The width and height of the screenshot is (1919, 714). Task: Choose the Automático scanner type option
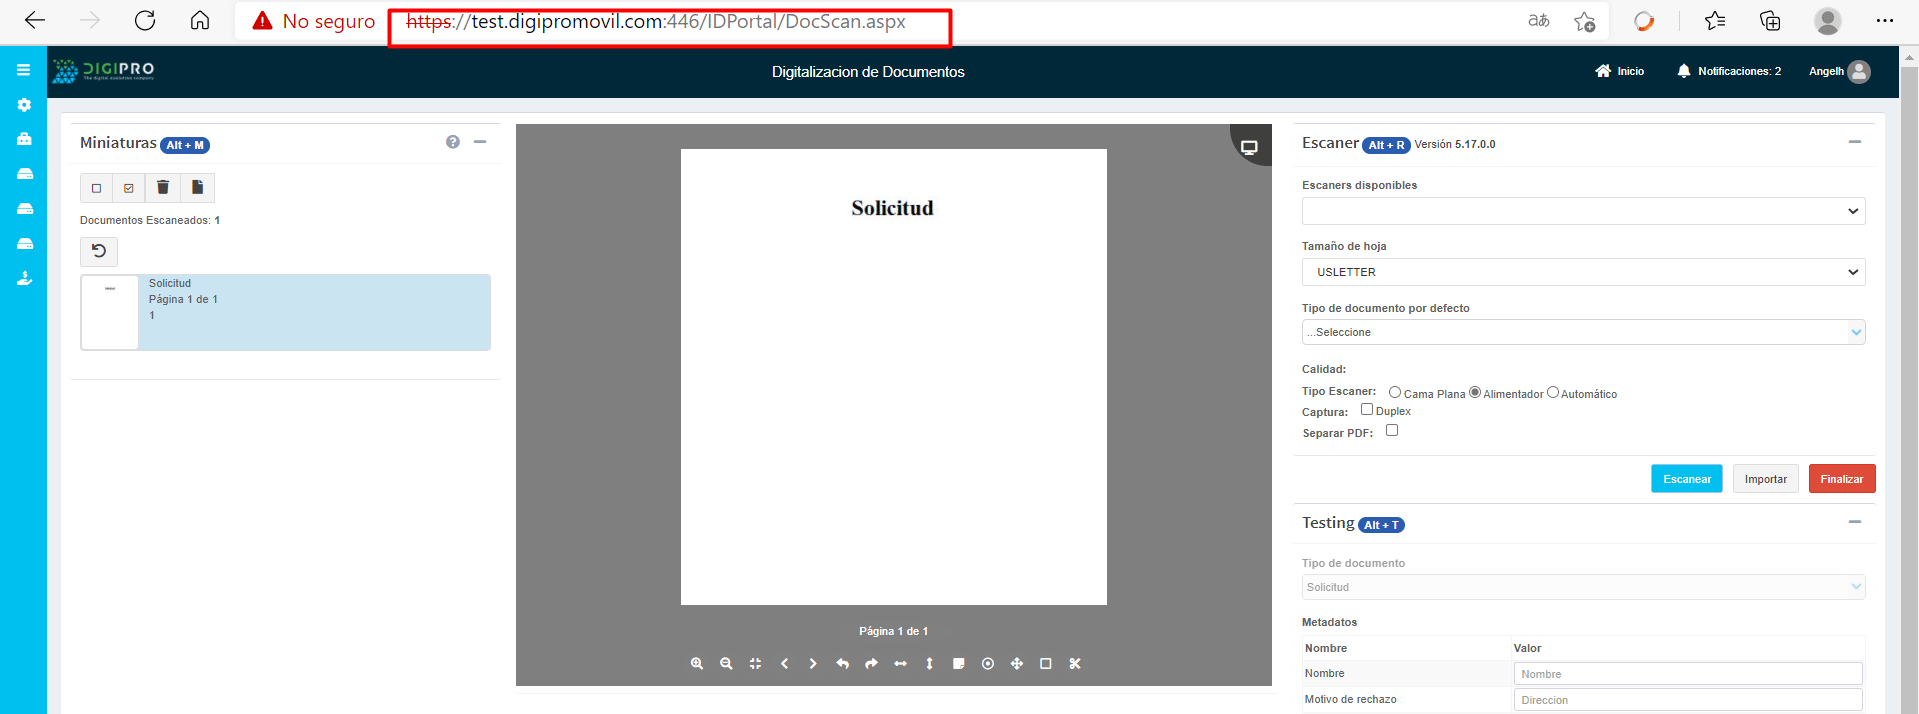pyautogui.click(x=1553, y=393)
